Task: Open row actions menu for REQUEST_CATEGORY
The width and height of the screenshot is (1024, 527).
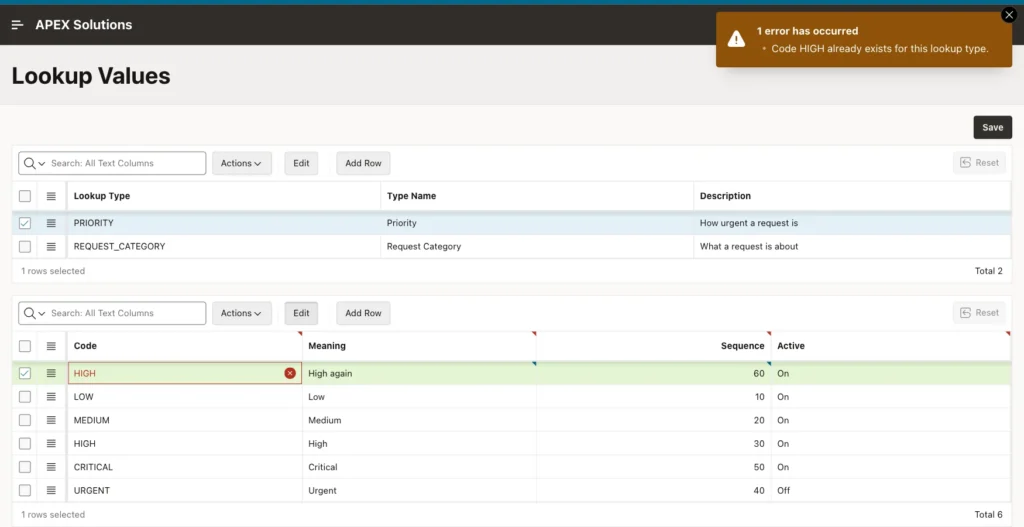Action: tap(51, 247)
